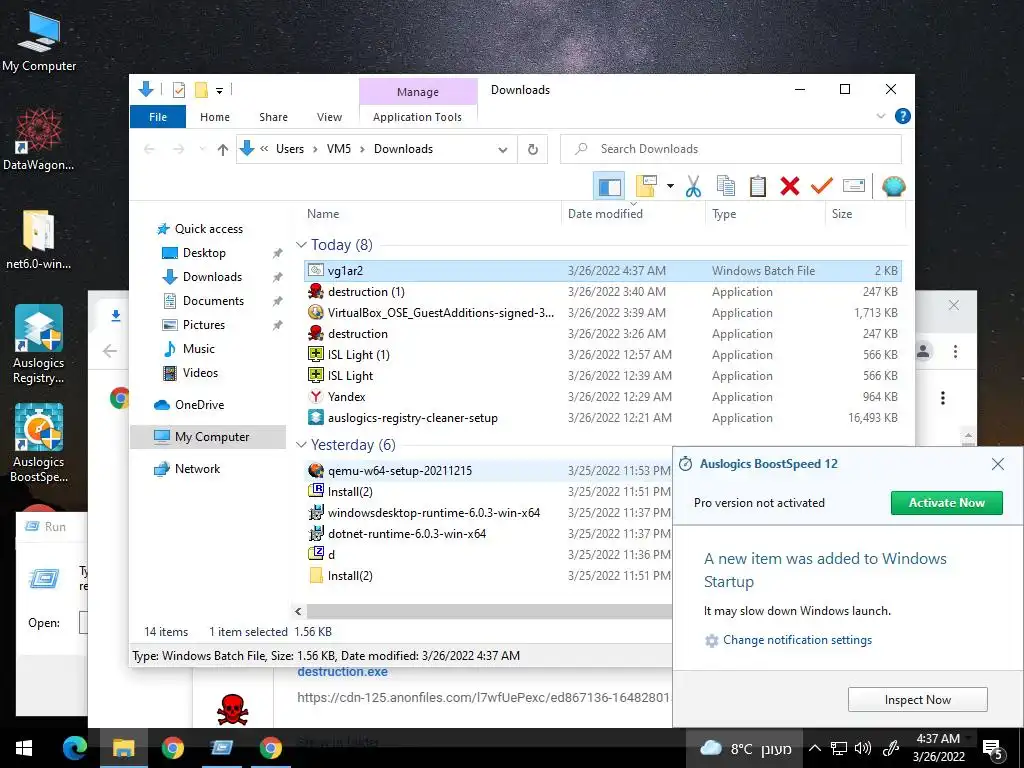The width and height of the screenshot is (1024, 768).
Task: Collapse the Yesterday (6) group
Action: (301, 445)
